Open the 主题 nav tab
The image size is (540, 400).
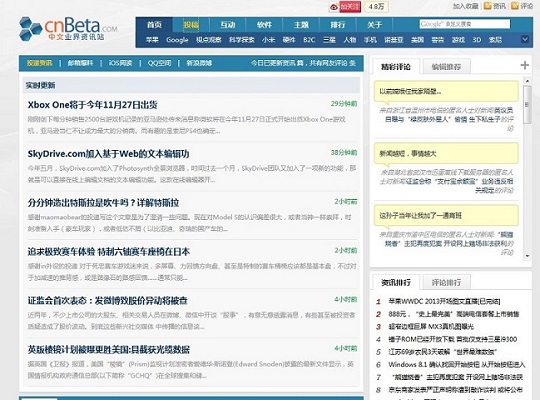click(x=301, y=25)
